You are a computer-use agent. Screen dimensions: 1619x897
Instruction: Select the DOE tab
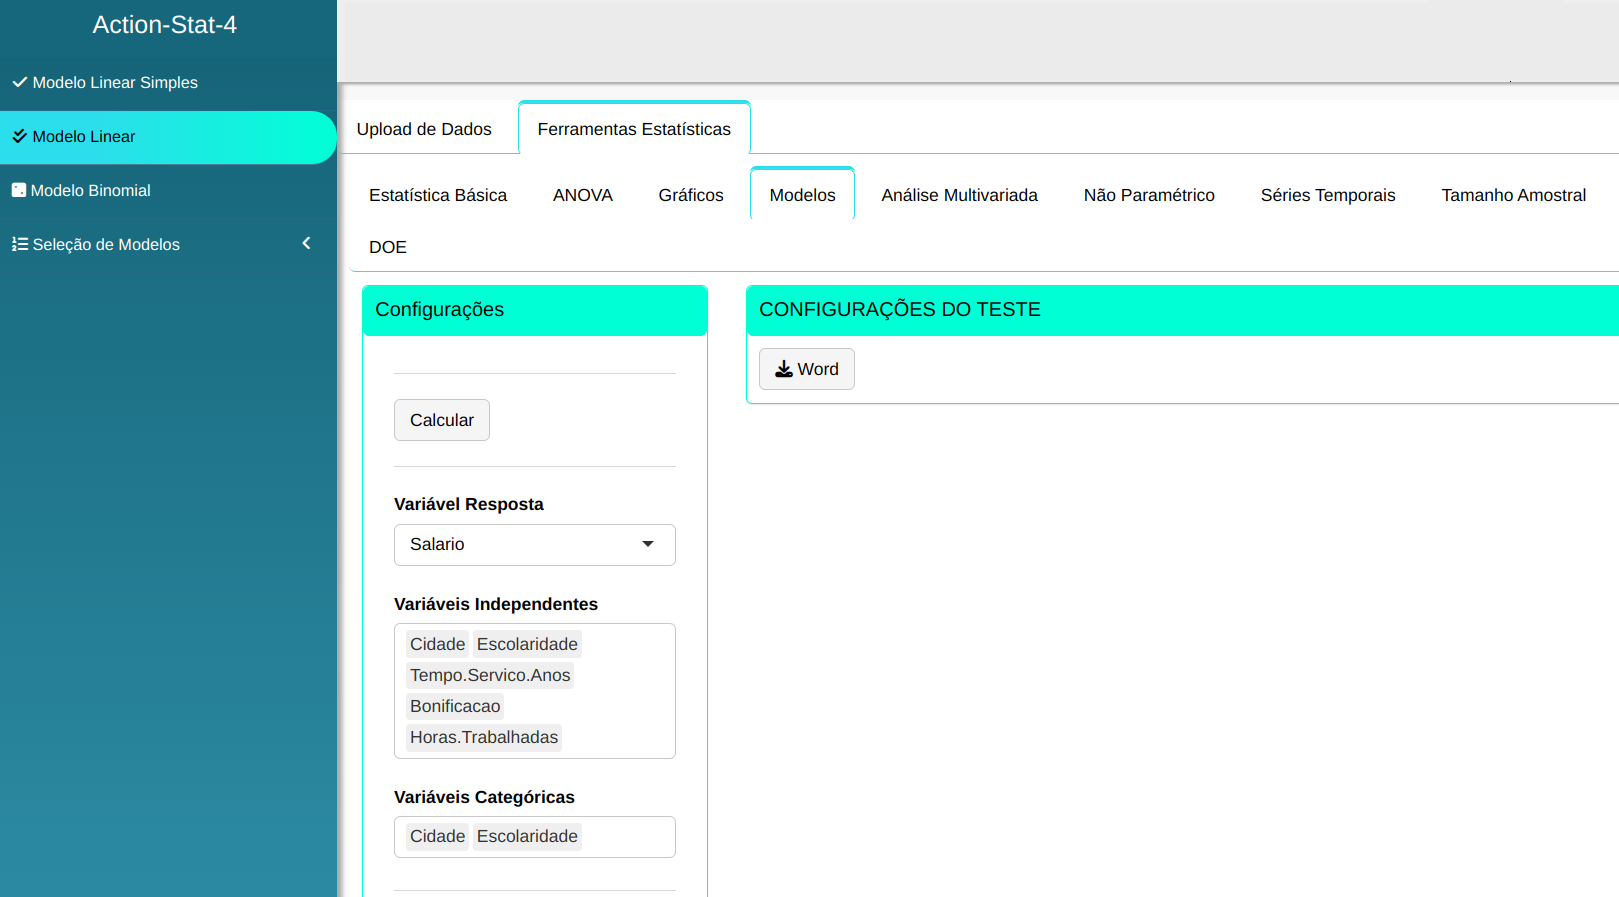coord(387,247)
